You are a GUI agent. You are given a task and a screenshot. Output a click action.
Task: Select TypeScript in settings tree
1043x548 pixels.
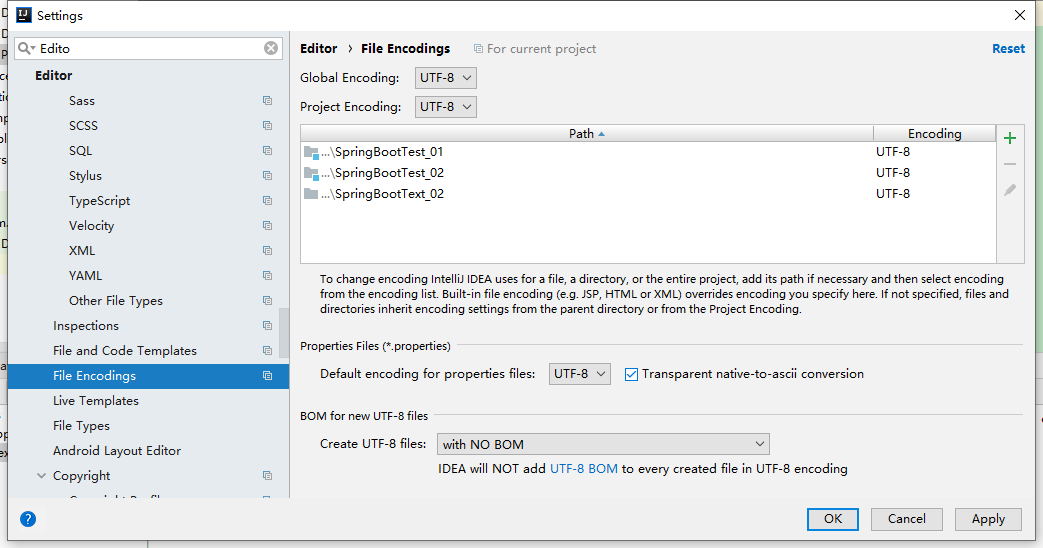pos(100,200)
